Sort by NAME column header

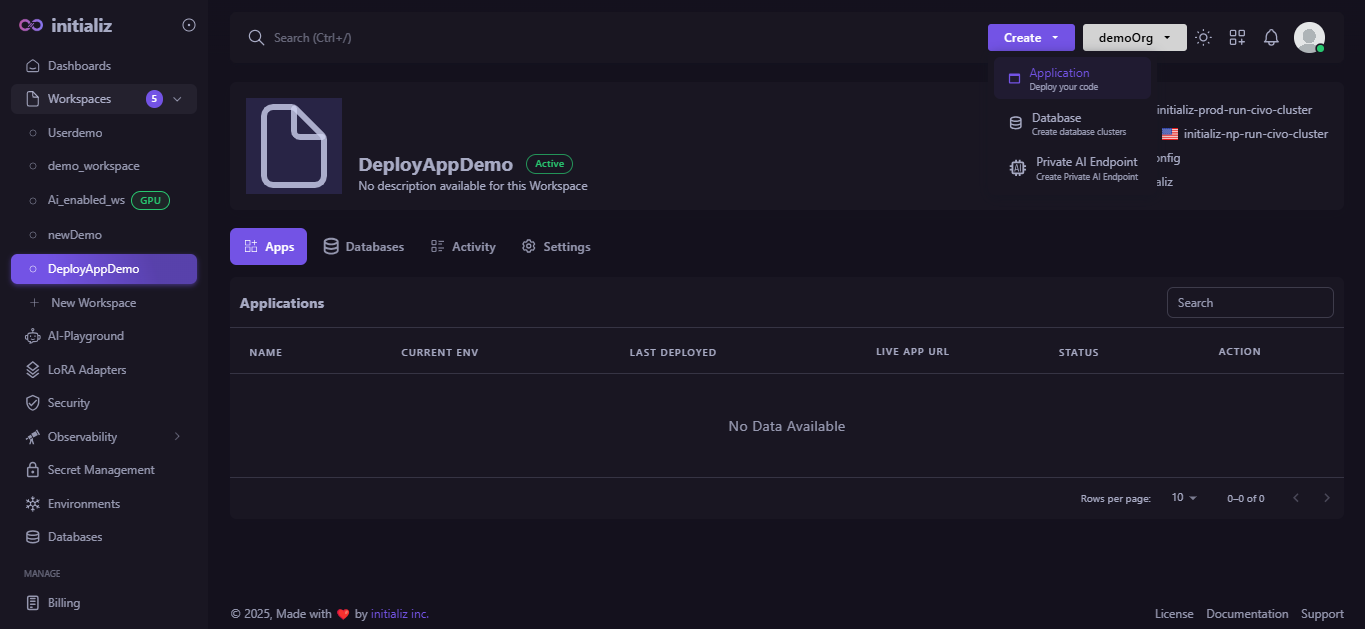266,352
